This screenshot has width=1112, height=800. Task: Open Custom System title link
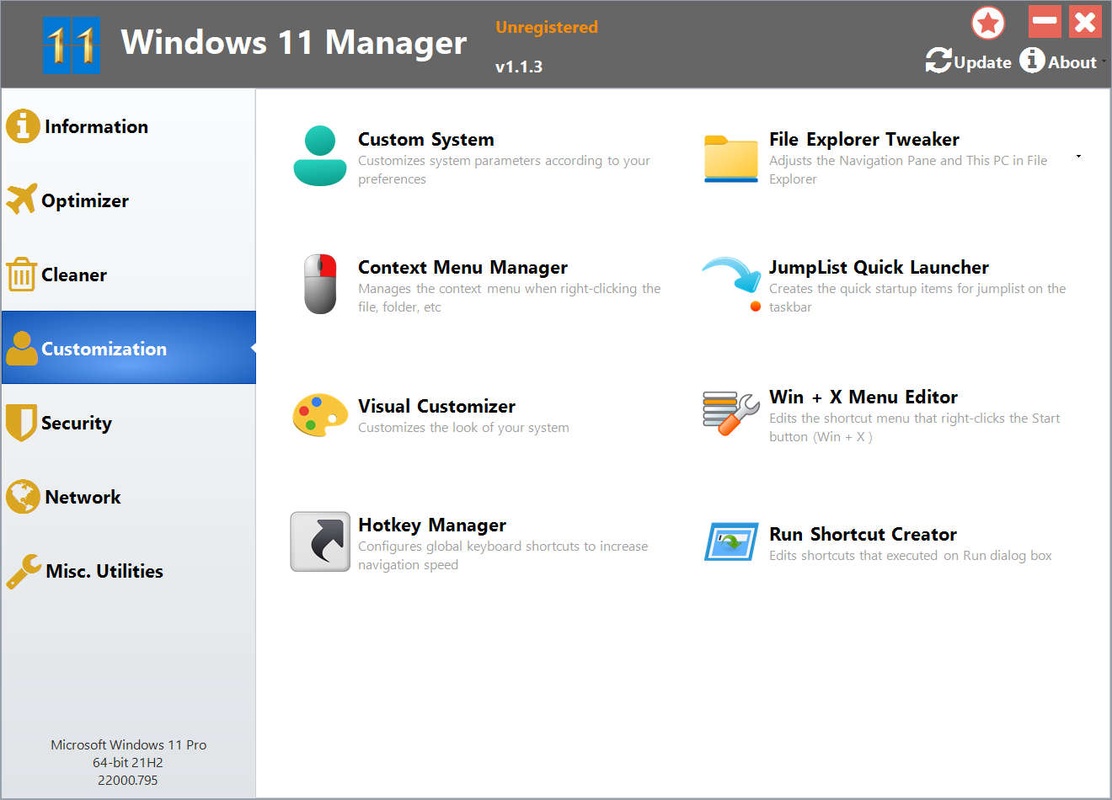[x=426, y=139]
